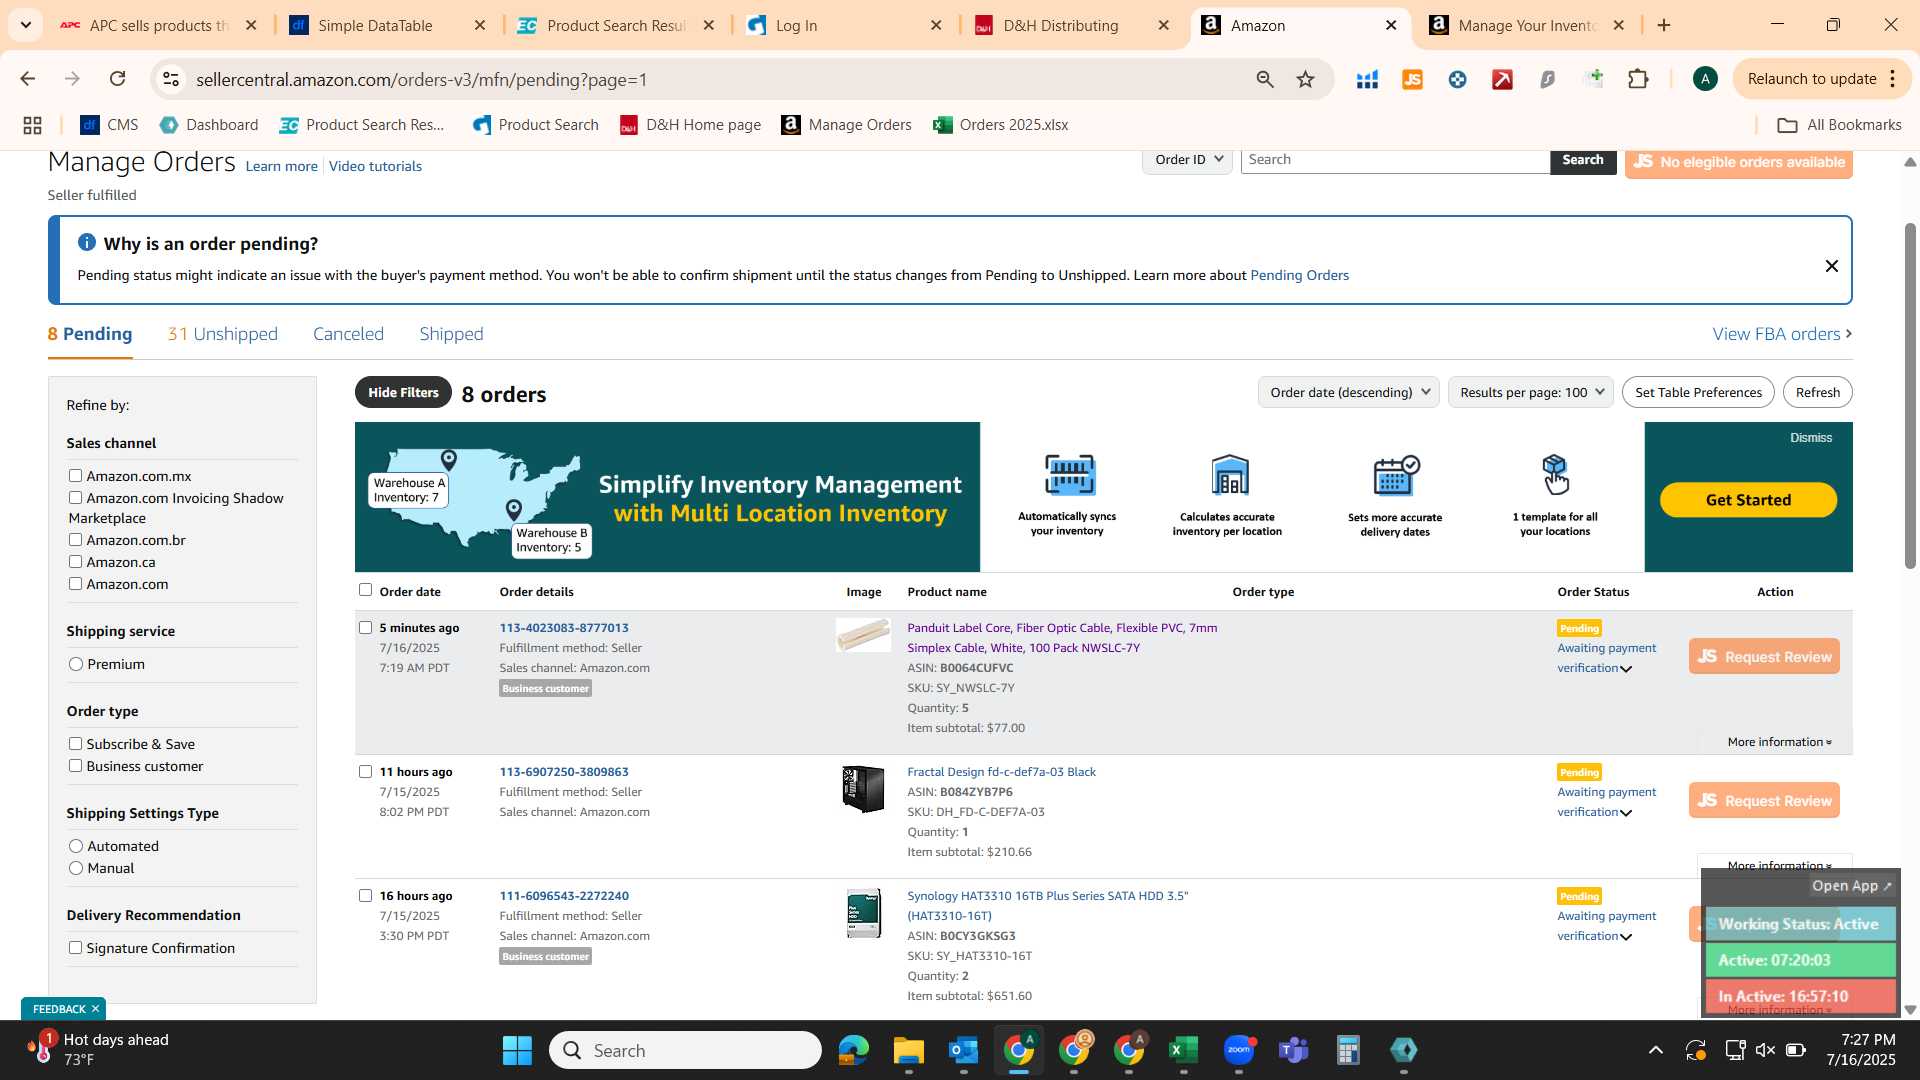This screenshot has width=1920, height=1080.
Task: Check the Amazon.ca sales channel
Action: click(x=75, y=562)
